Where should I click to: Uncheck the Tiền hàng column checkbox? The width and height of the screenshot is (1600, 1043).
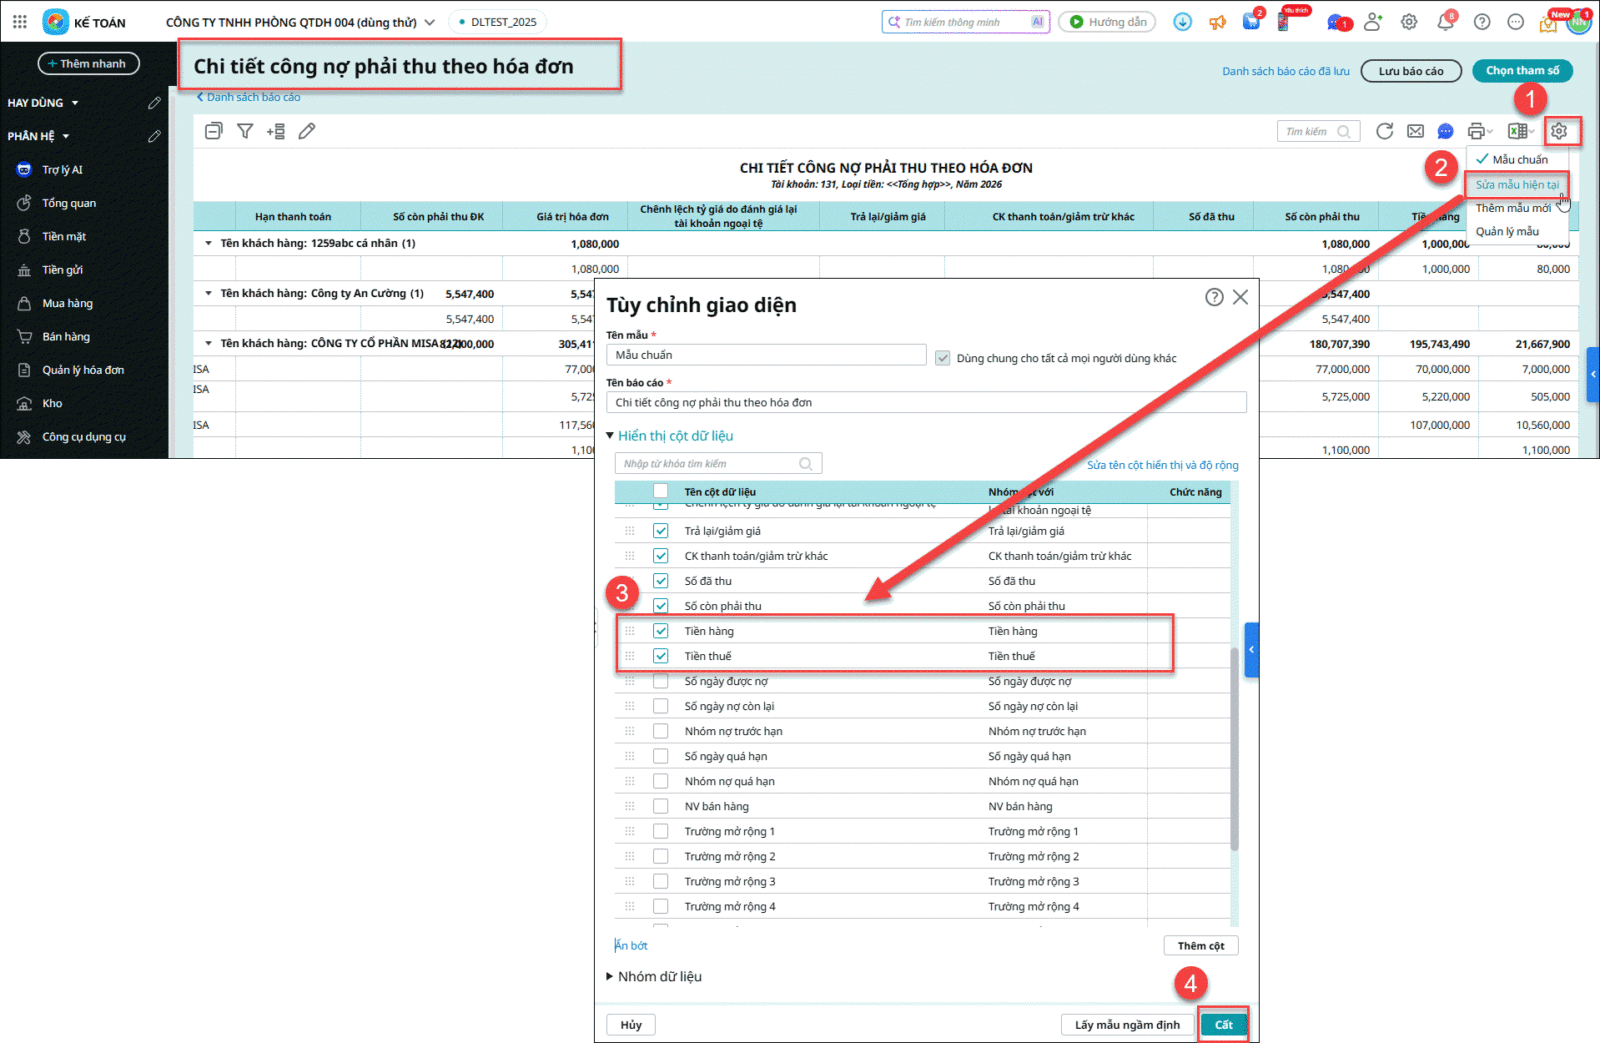coord(661,631)
